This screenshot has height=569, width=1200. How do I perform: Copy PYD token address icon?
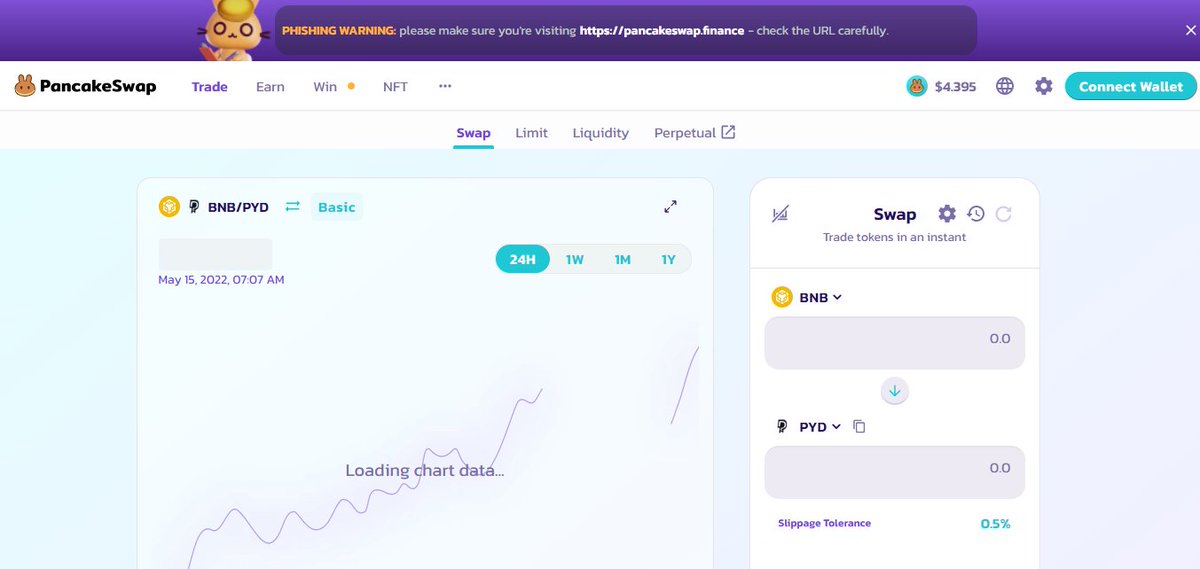pos(859,427)
